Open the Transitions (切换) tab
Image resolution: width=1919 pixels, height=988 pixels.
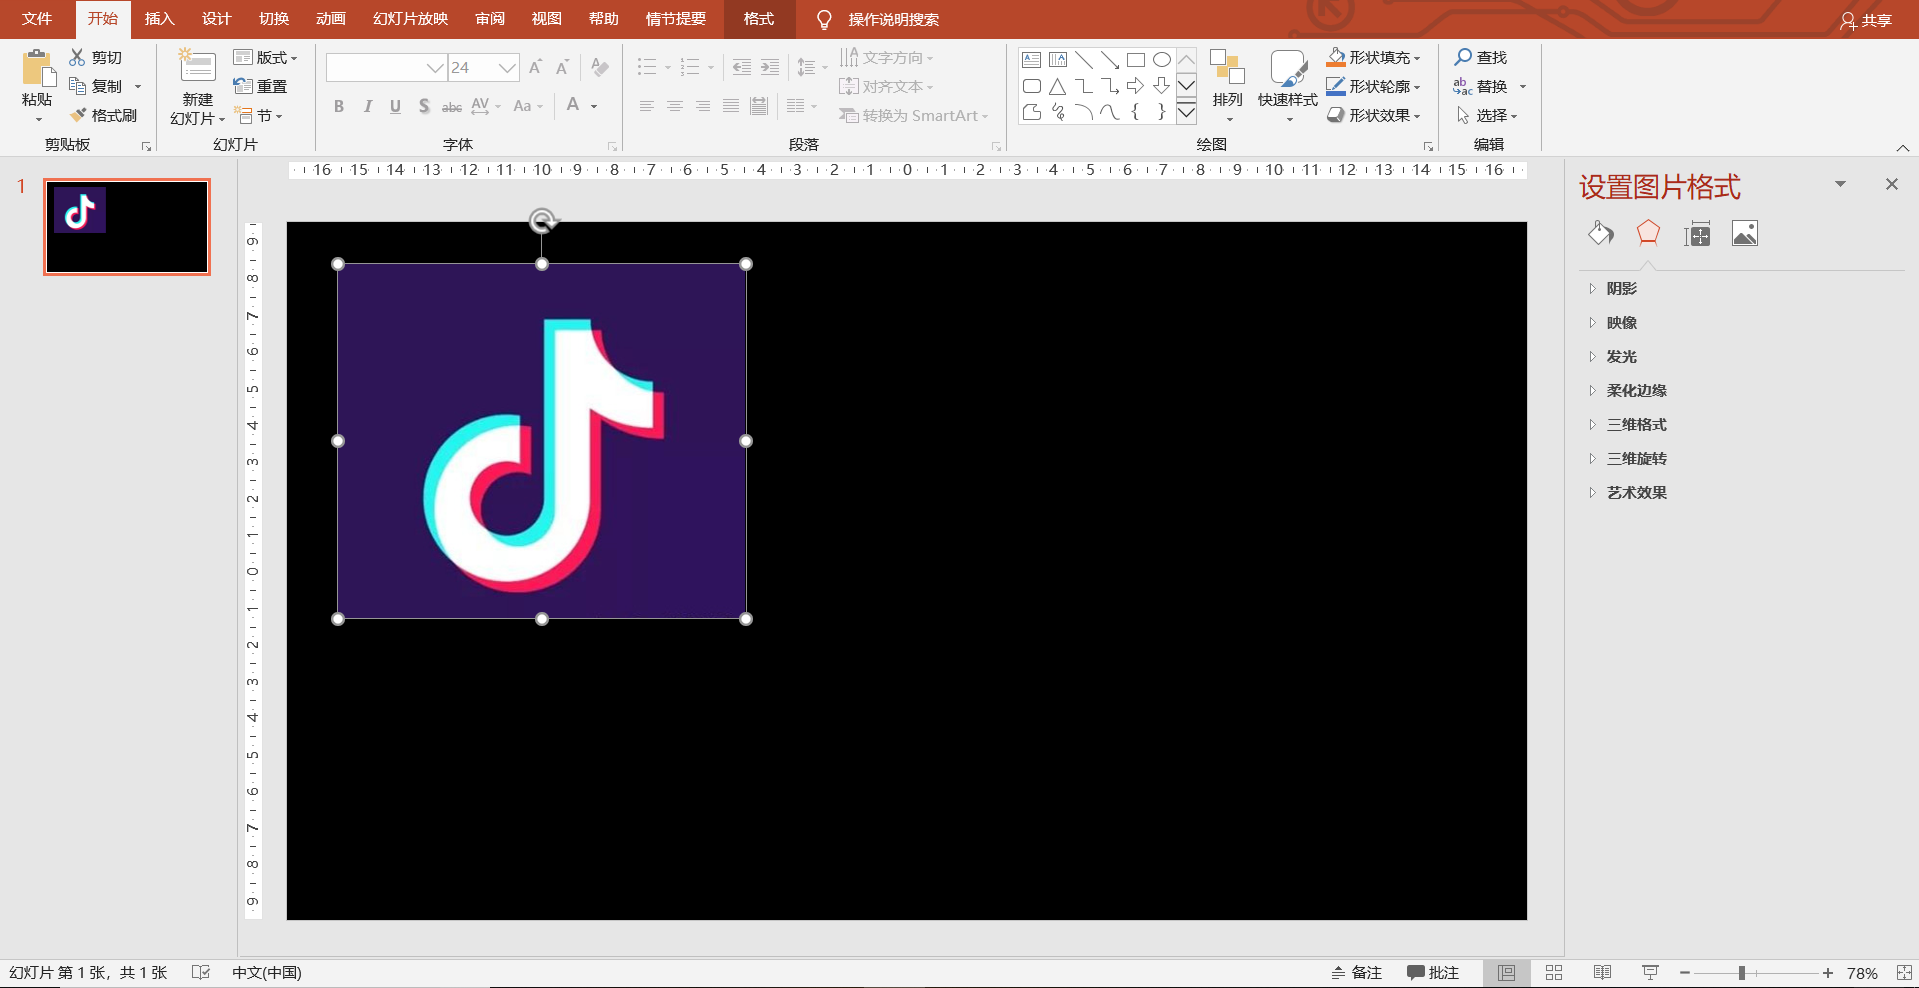[x=273, y=19]
